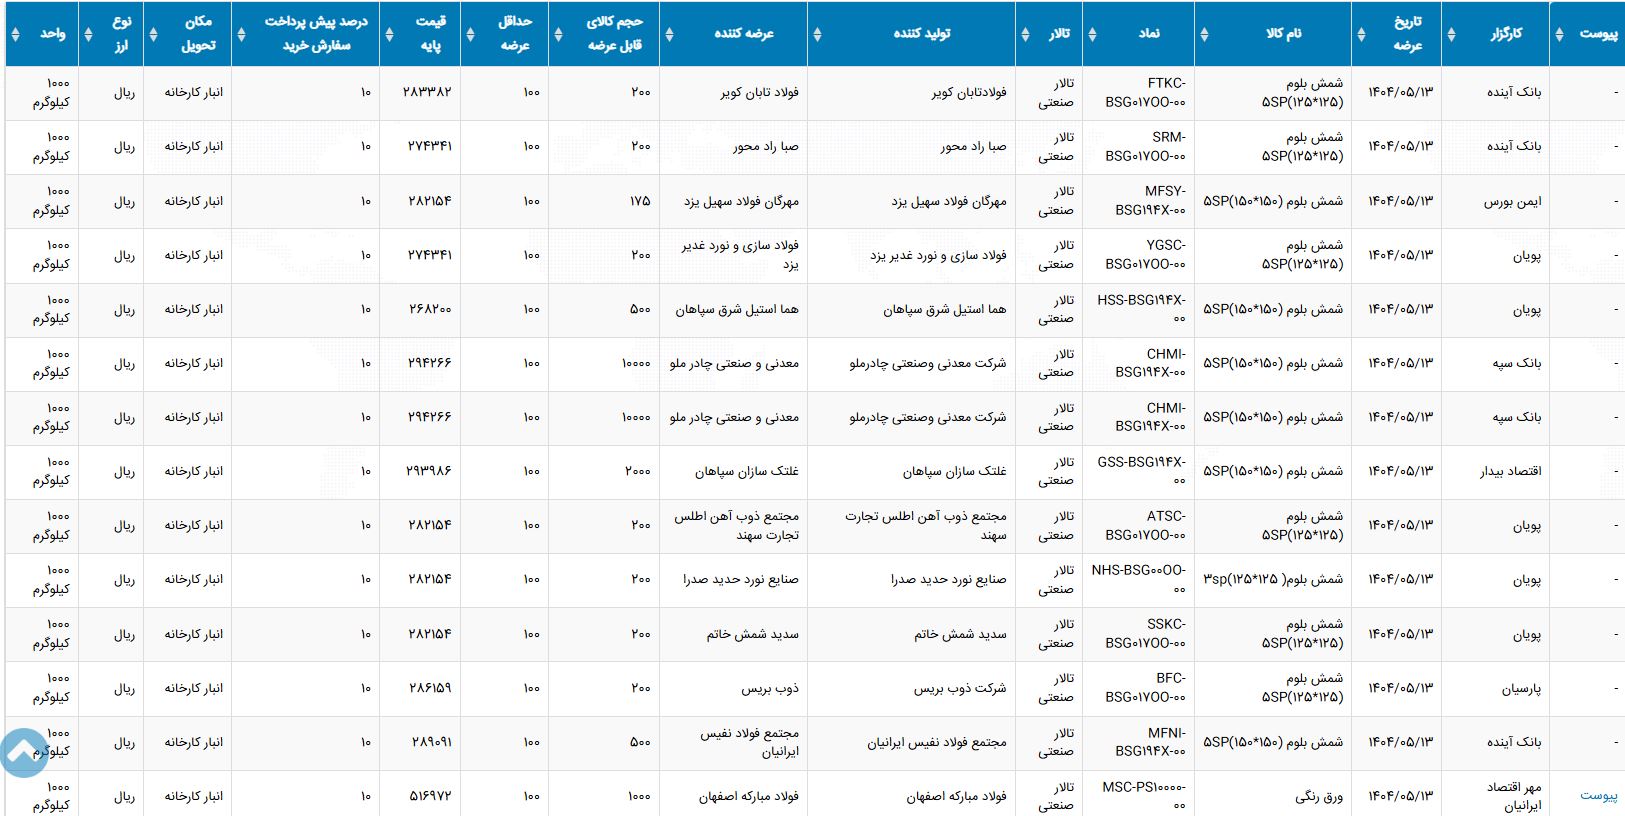Click sort arrows beside قیمت پایه header
1625x816 pixels.
pyautogui.click(x=389, y=34)
